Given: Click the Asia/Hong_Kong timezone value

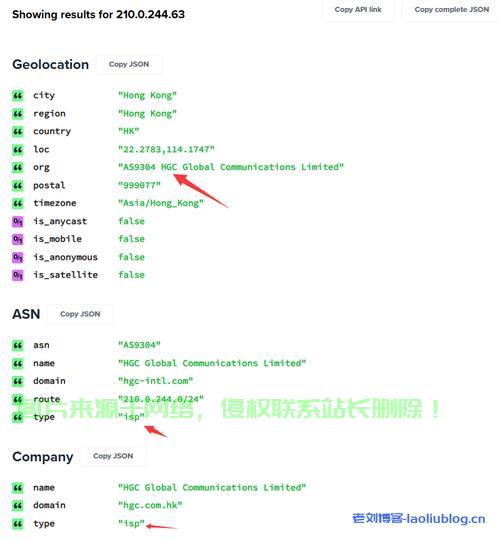Looking at the screenshot, I should [x=161, y=203].
